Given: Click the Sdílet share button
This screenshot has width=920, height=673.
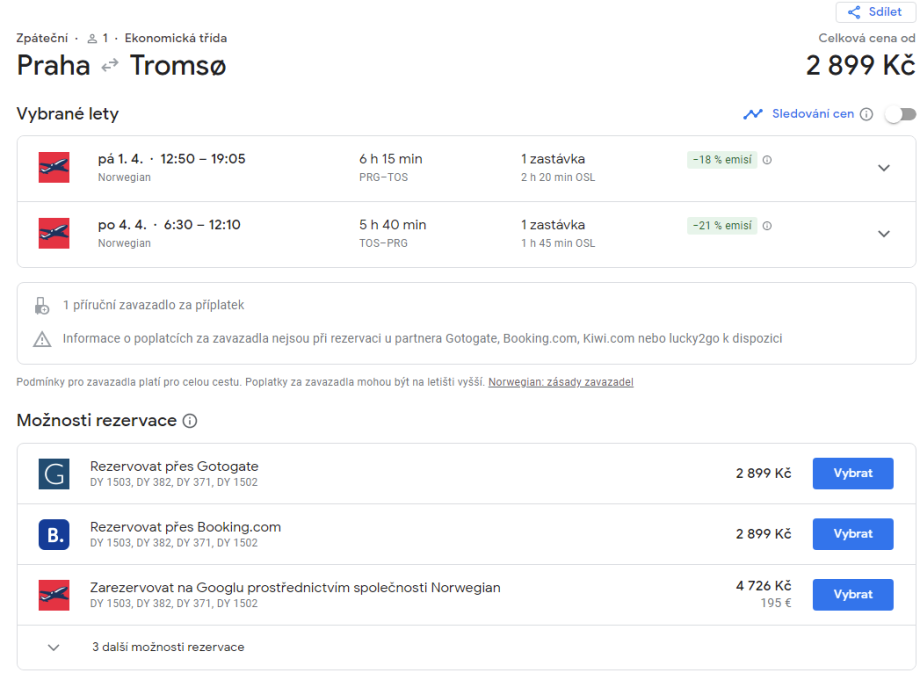Looking at the screenshot, I should pyautogui.click(x=875, y=12).
